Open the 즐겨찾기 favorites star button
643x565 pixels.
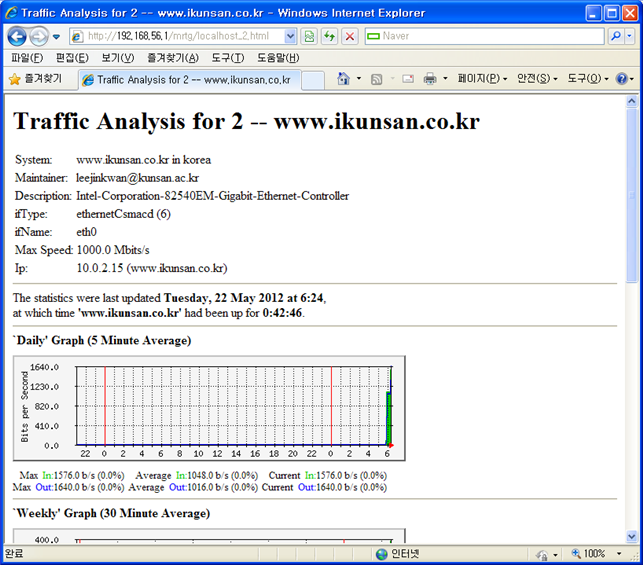(36, 78)
